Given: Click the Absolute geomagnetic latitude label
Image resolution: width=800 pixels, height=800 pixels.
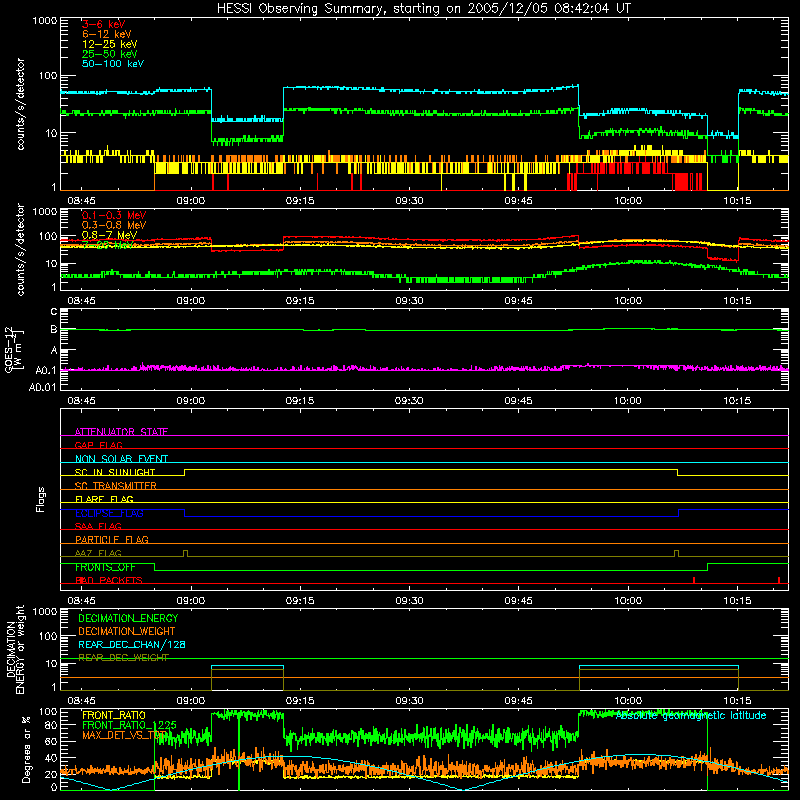Looking at the screenshot, I should point(691,715).
